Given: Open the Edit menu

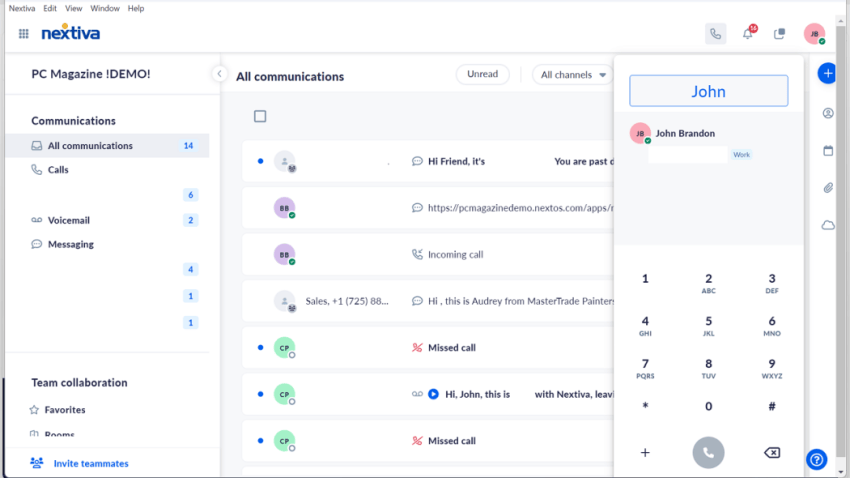Looking at the screenshot, I should point(50,8).
